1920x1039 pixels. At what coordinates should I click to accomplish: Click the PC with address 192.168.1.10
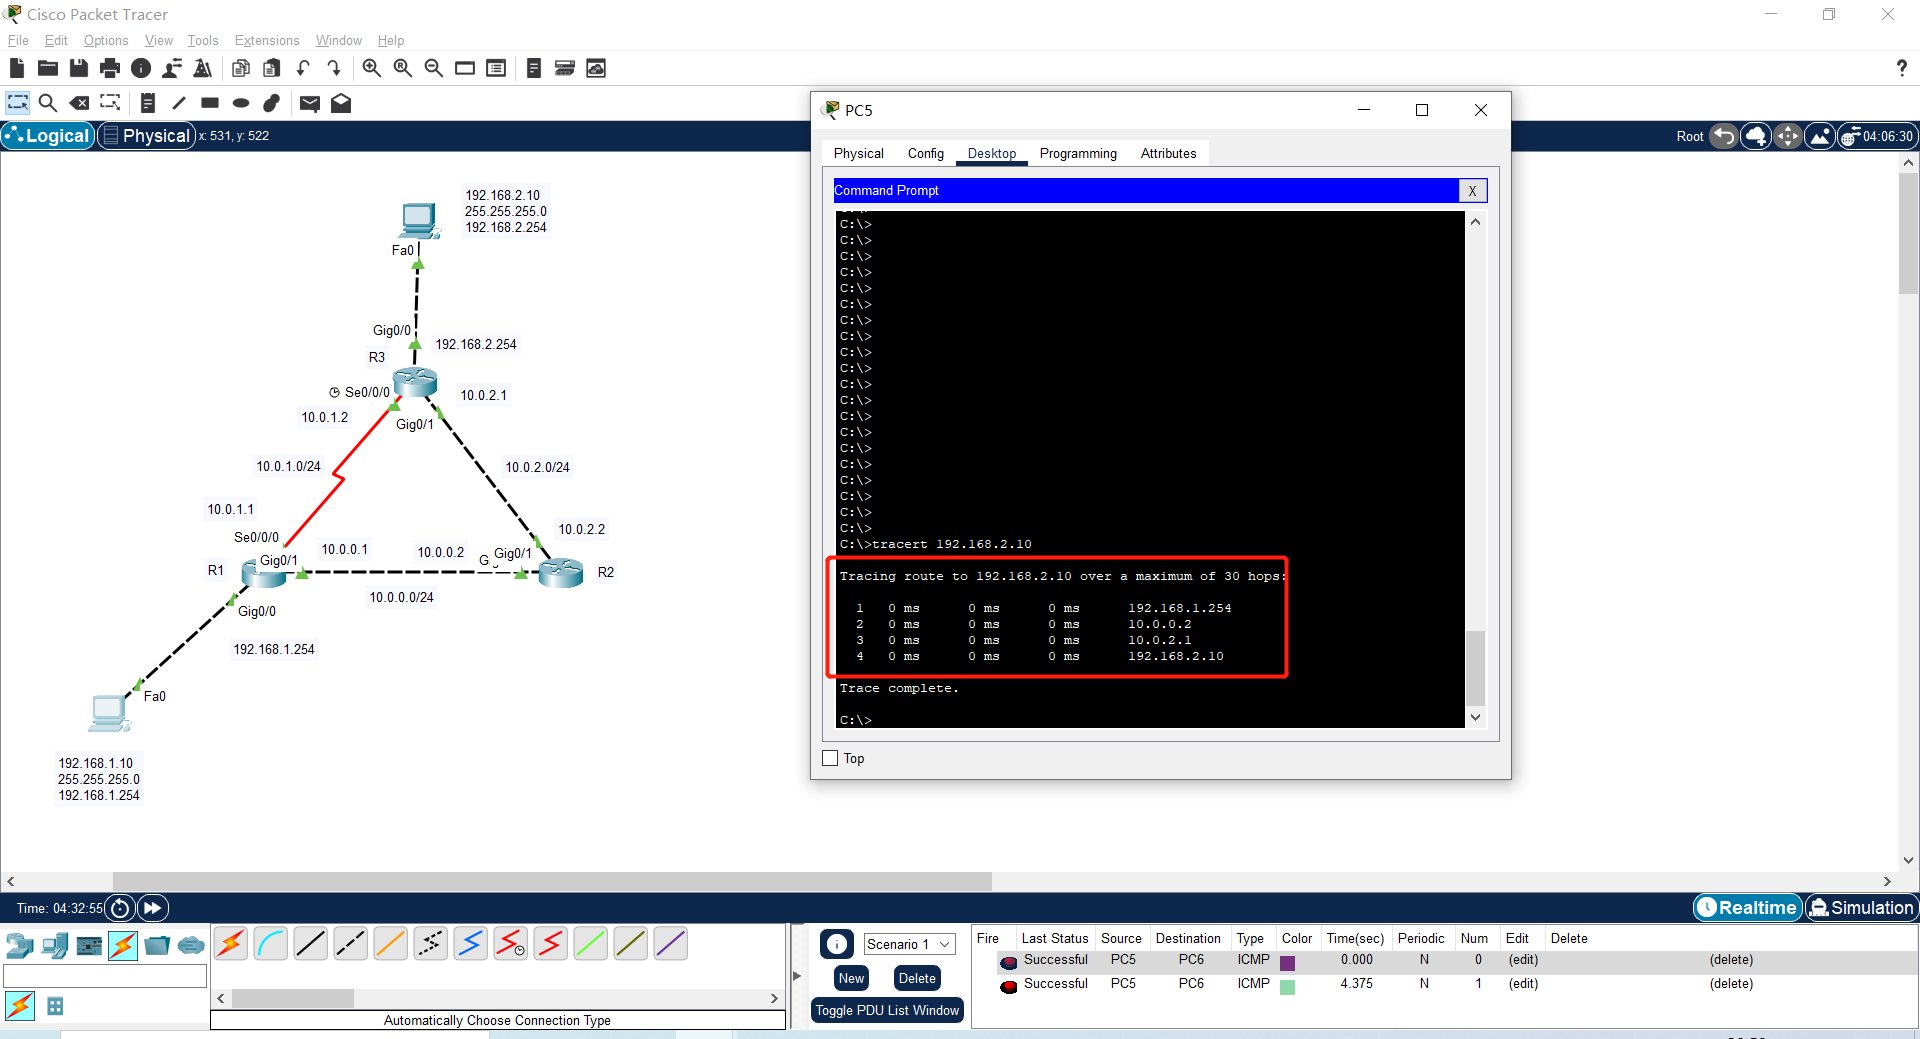(108, 712)
